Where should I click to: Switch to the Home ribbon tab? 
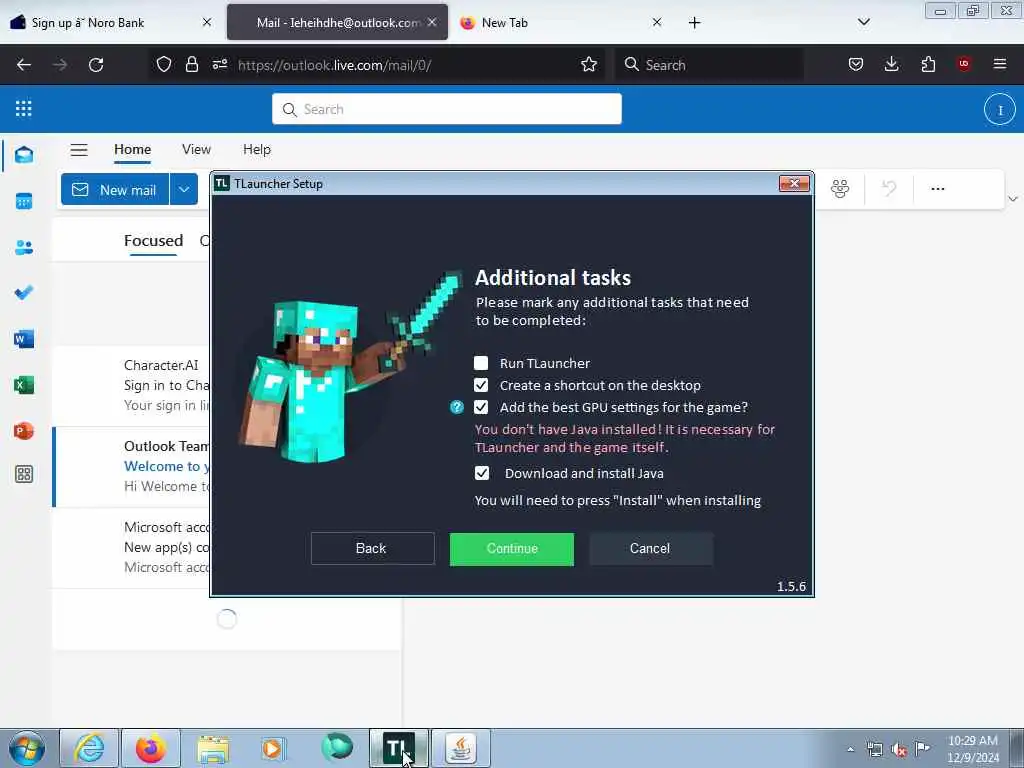coord(133,150)
